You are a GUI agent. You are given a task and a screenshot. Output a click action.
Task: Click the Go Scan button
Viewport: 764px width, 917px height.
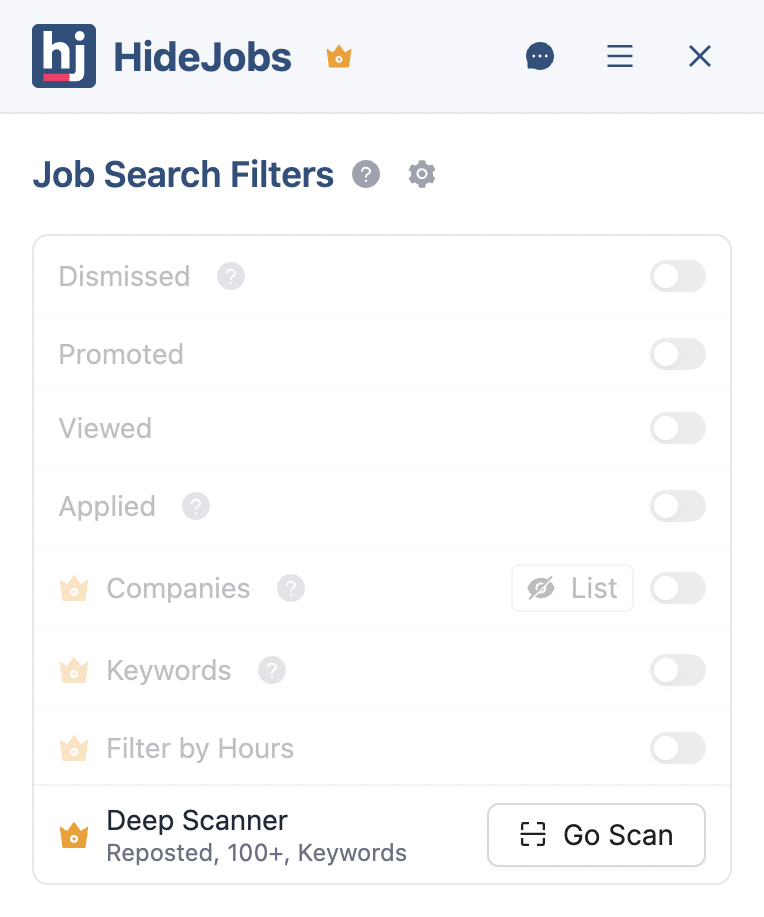(596, 835)
